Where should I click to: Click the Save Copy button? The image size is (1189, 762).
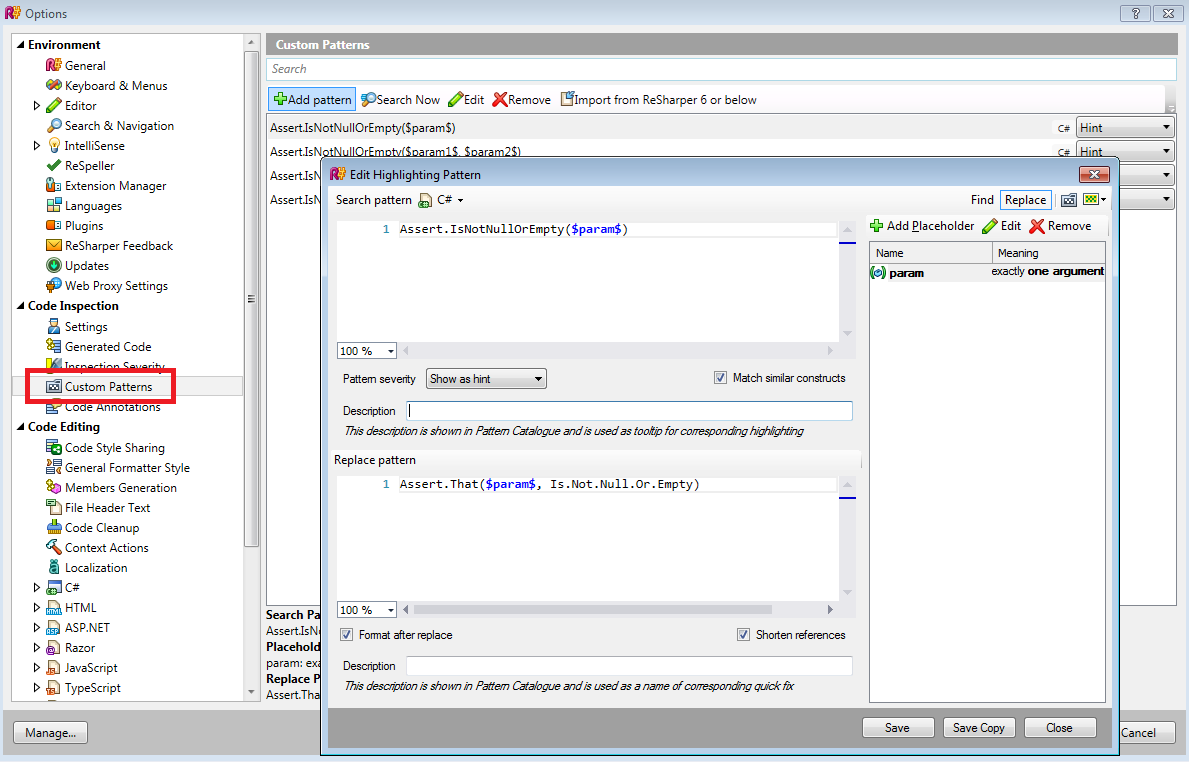coord(979,728)
